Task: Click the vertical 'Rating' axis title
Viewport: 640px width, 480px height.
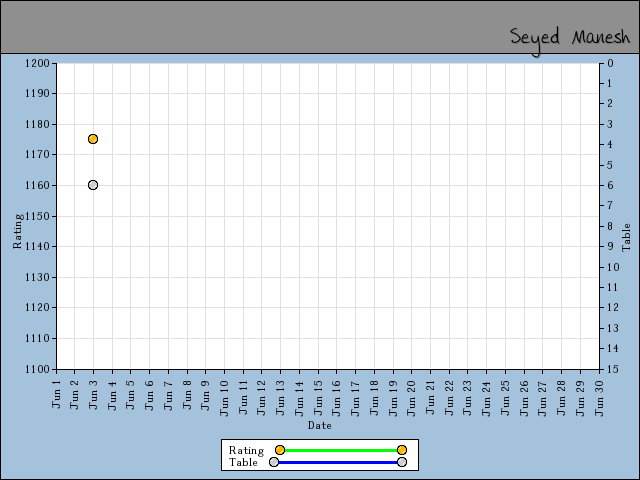Action: tap(18, 231)
